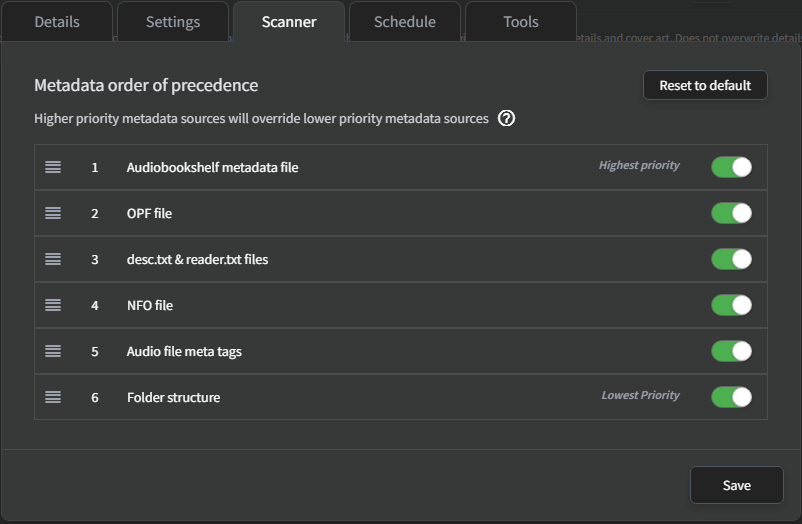The height and width of the screenshot is (524, 802).
Task: Click 'Folder structure' label
Action: tap(173, 398)
